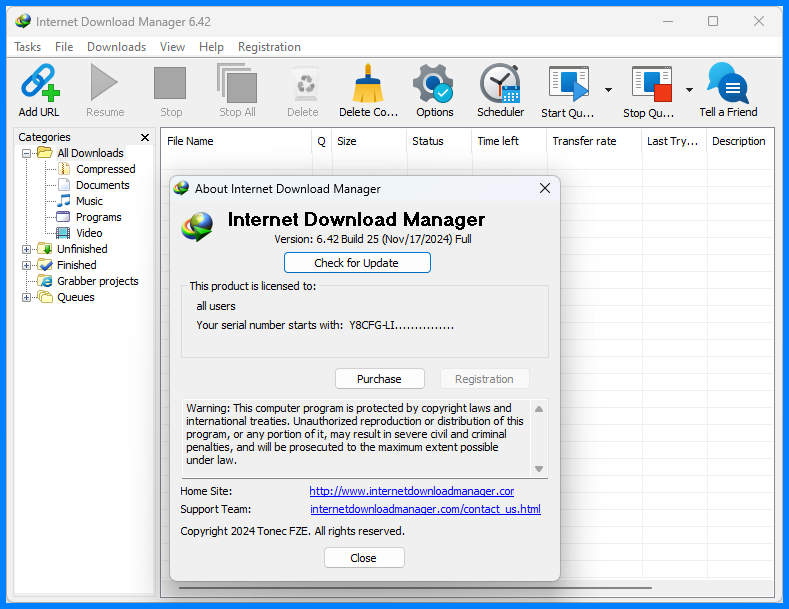Sort by File Name column header
Screen dimensions: 789x609
[x=236, y=141]
